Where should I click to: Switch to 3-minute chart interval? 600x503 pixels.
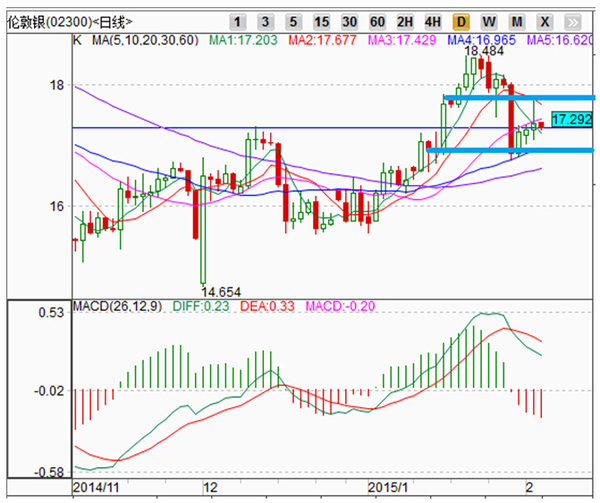(x=265, y=21)
